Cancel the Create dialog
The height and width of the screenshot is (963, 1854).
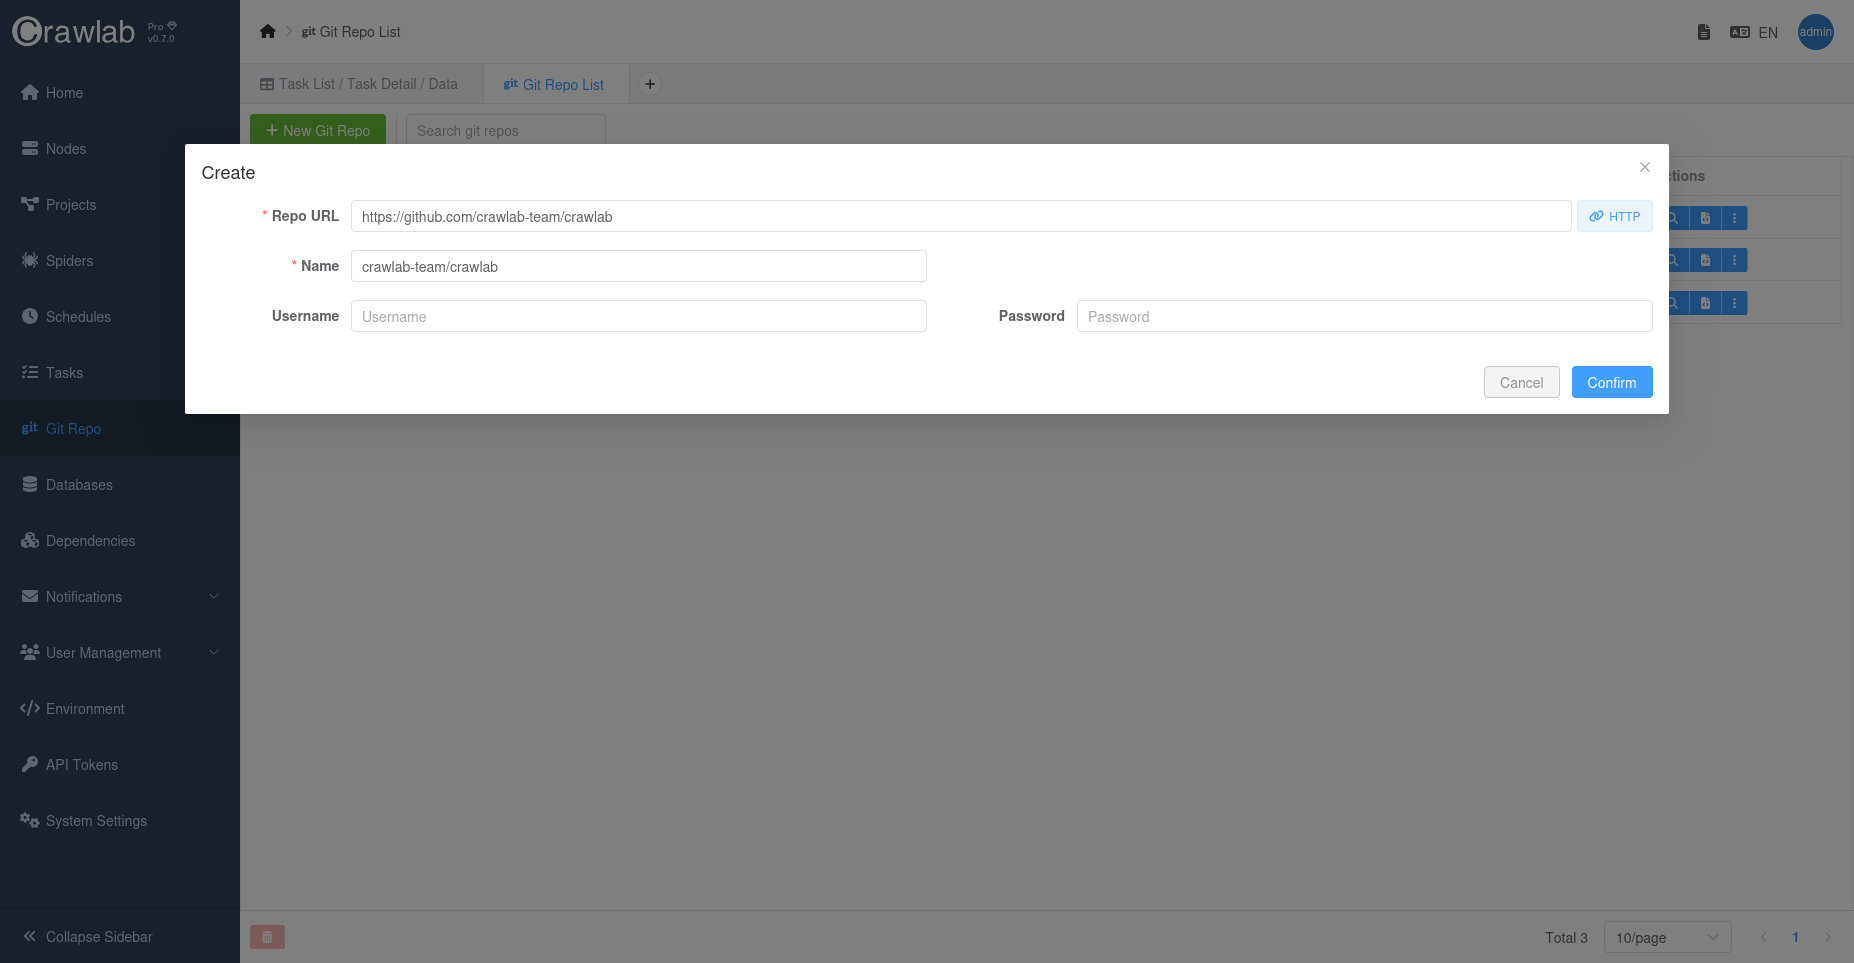[1521, 382]
